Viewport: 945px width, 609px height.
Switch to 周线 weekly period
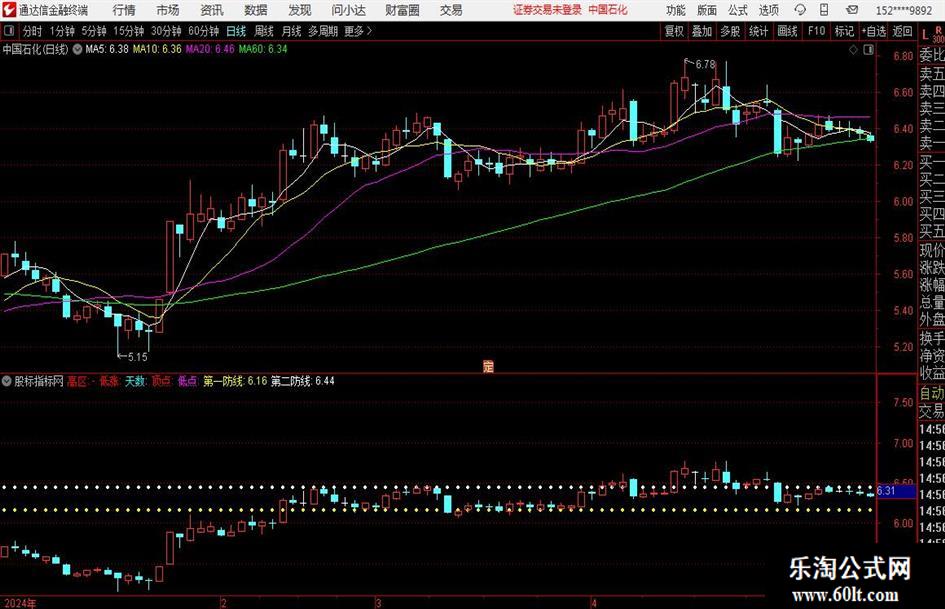point(264,31)
